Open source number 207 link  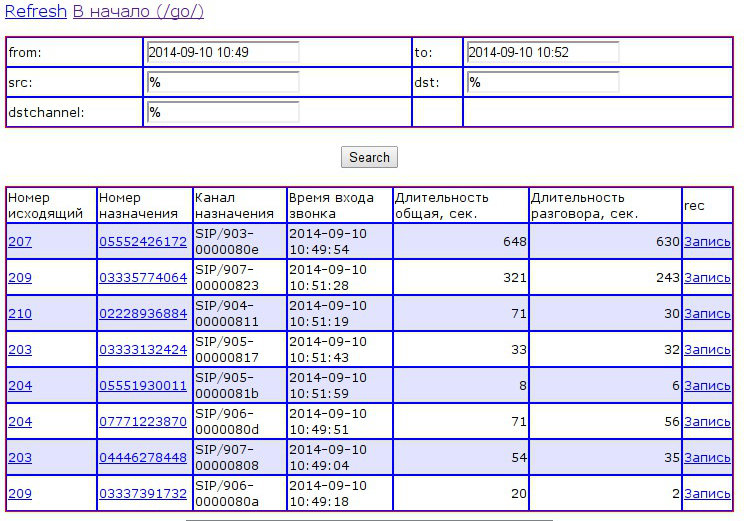click(x=20, y=241)
